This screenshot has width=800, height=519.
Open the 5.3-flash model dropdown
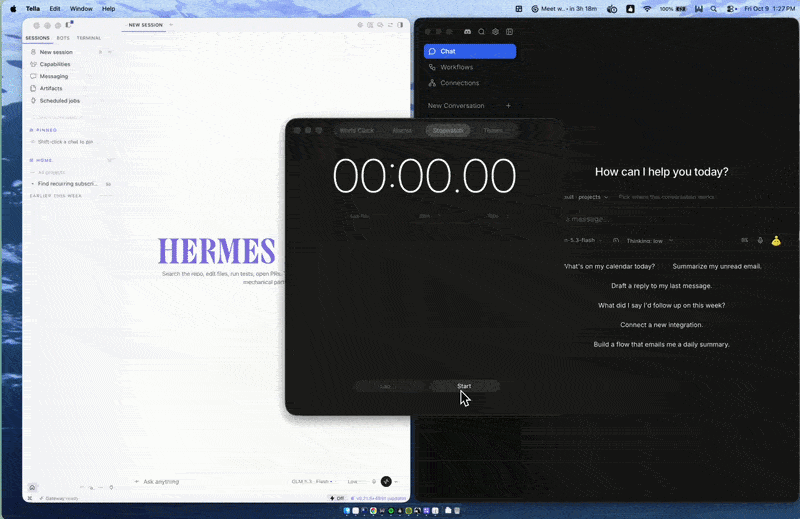tap(582, 240)
